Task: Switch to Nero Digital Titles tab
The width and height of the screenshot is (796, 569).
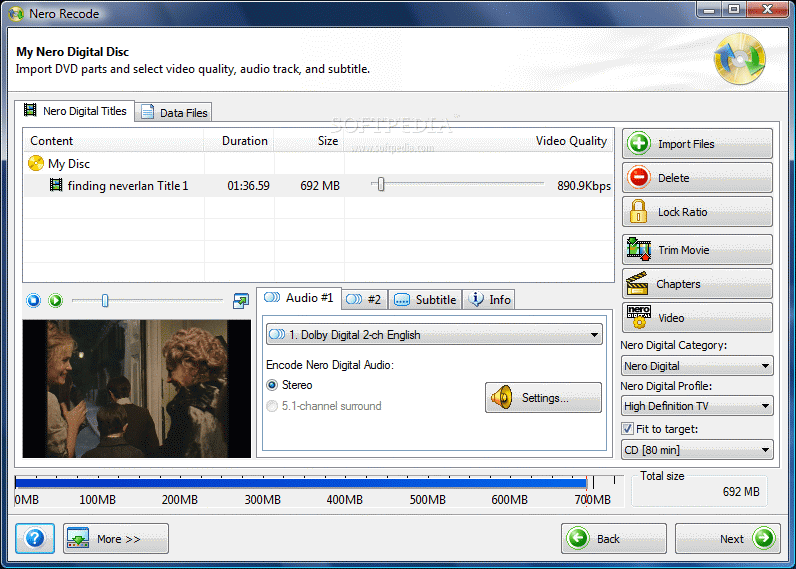Action: [x=75, y=111]
